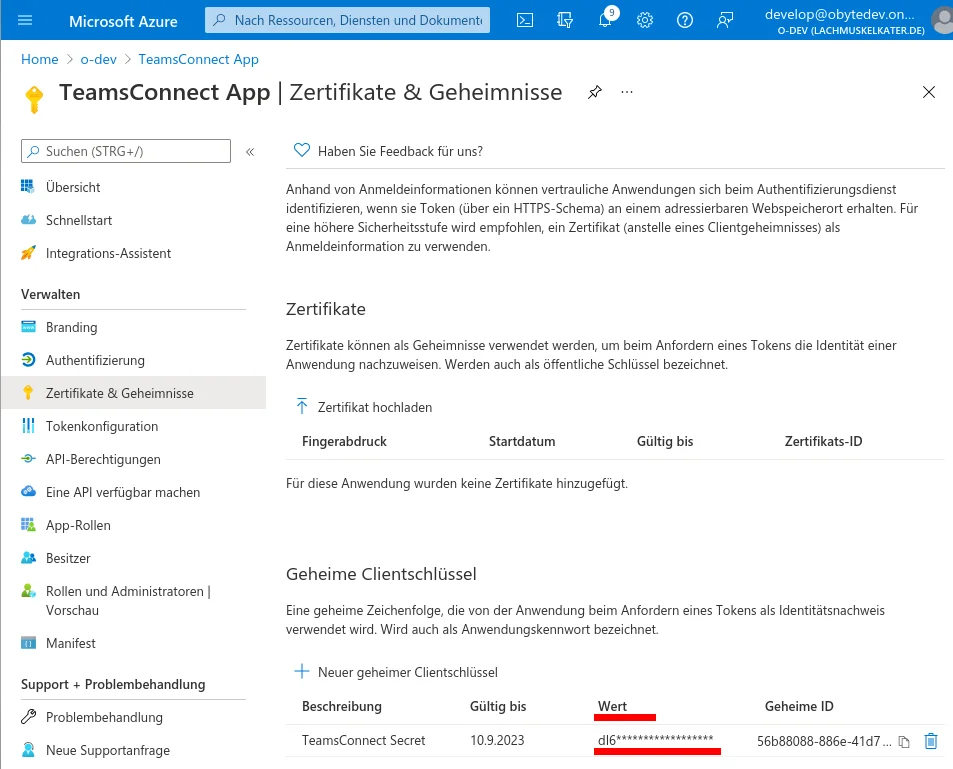Open the notifications bell icon
The image size is (953, 769).
[x=606, y=20]
